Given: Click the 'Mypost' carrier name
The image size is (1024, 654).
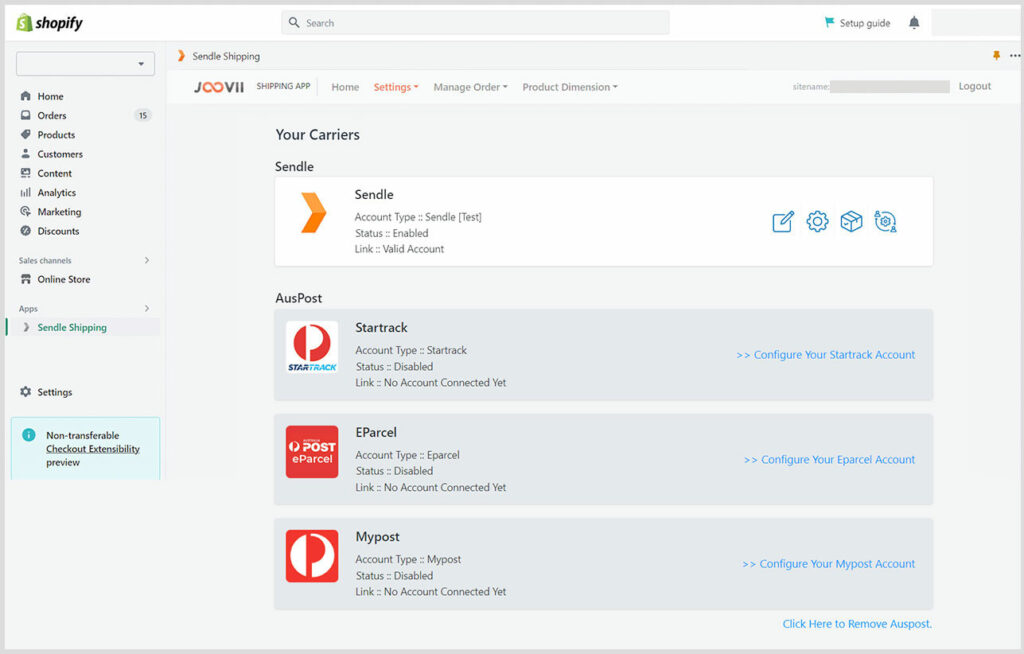Looking at the screenshot, I should [x=377, y=537].
